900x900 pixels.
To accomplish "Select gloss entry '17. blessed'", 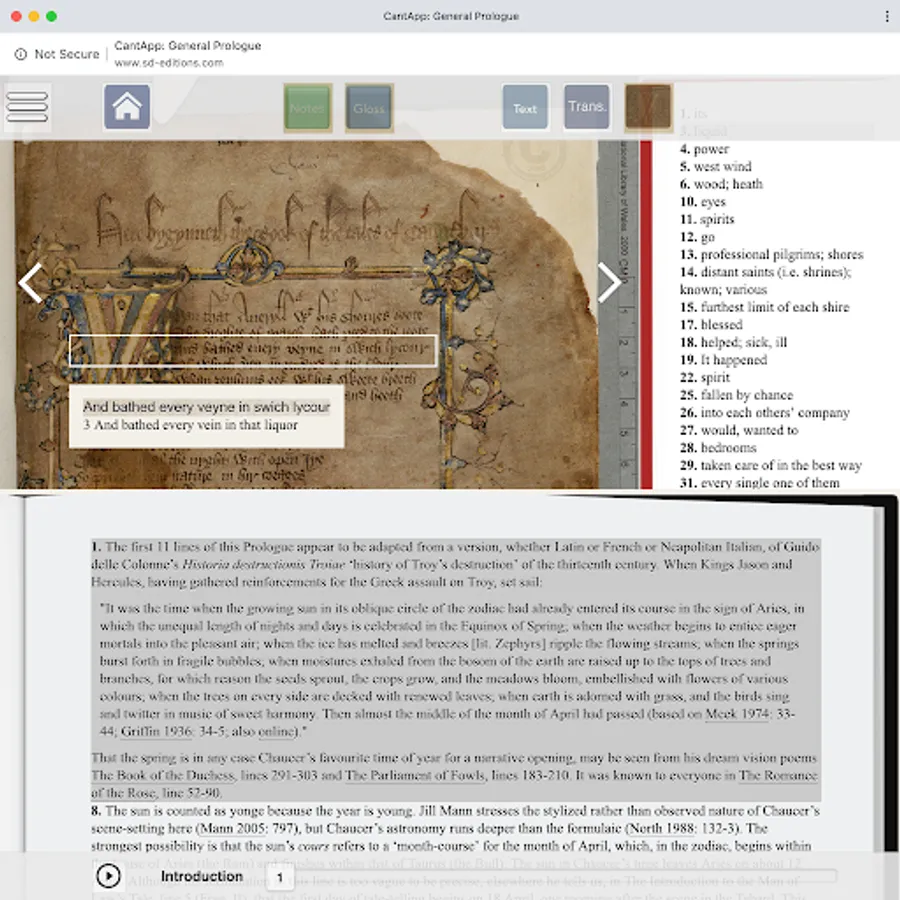I will tap(711, 325).
